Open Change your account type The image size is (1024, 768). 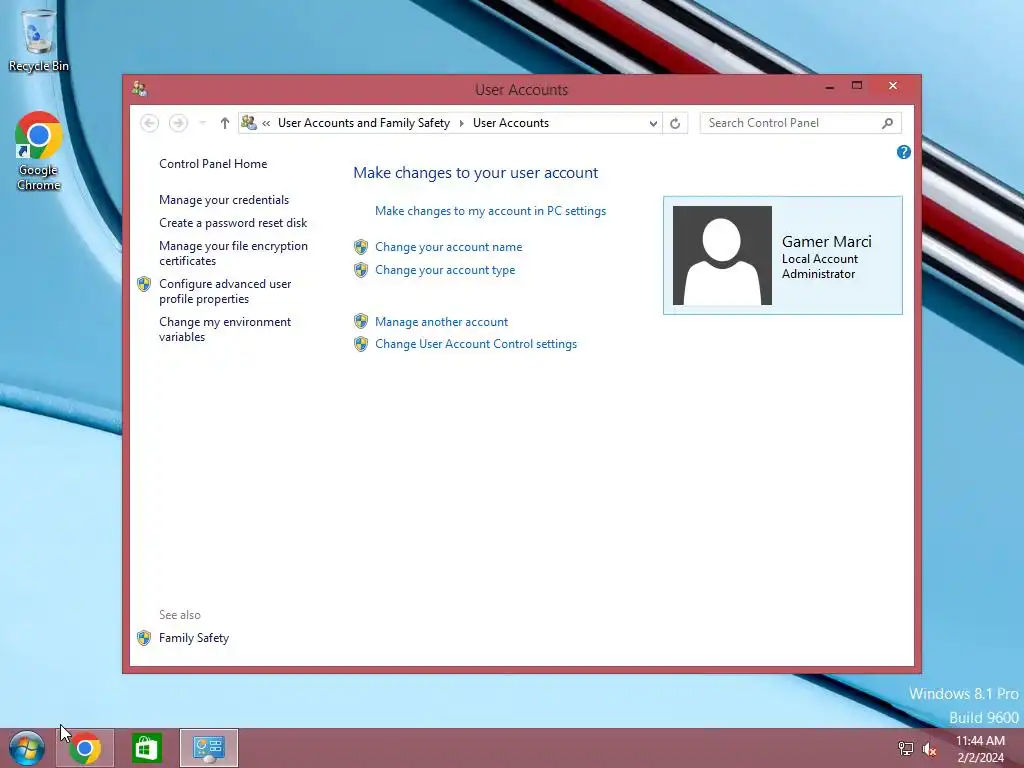pyautogui.click(x=445, y=270)
